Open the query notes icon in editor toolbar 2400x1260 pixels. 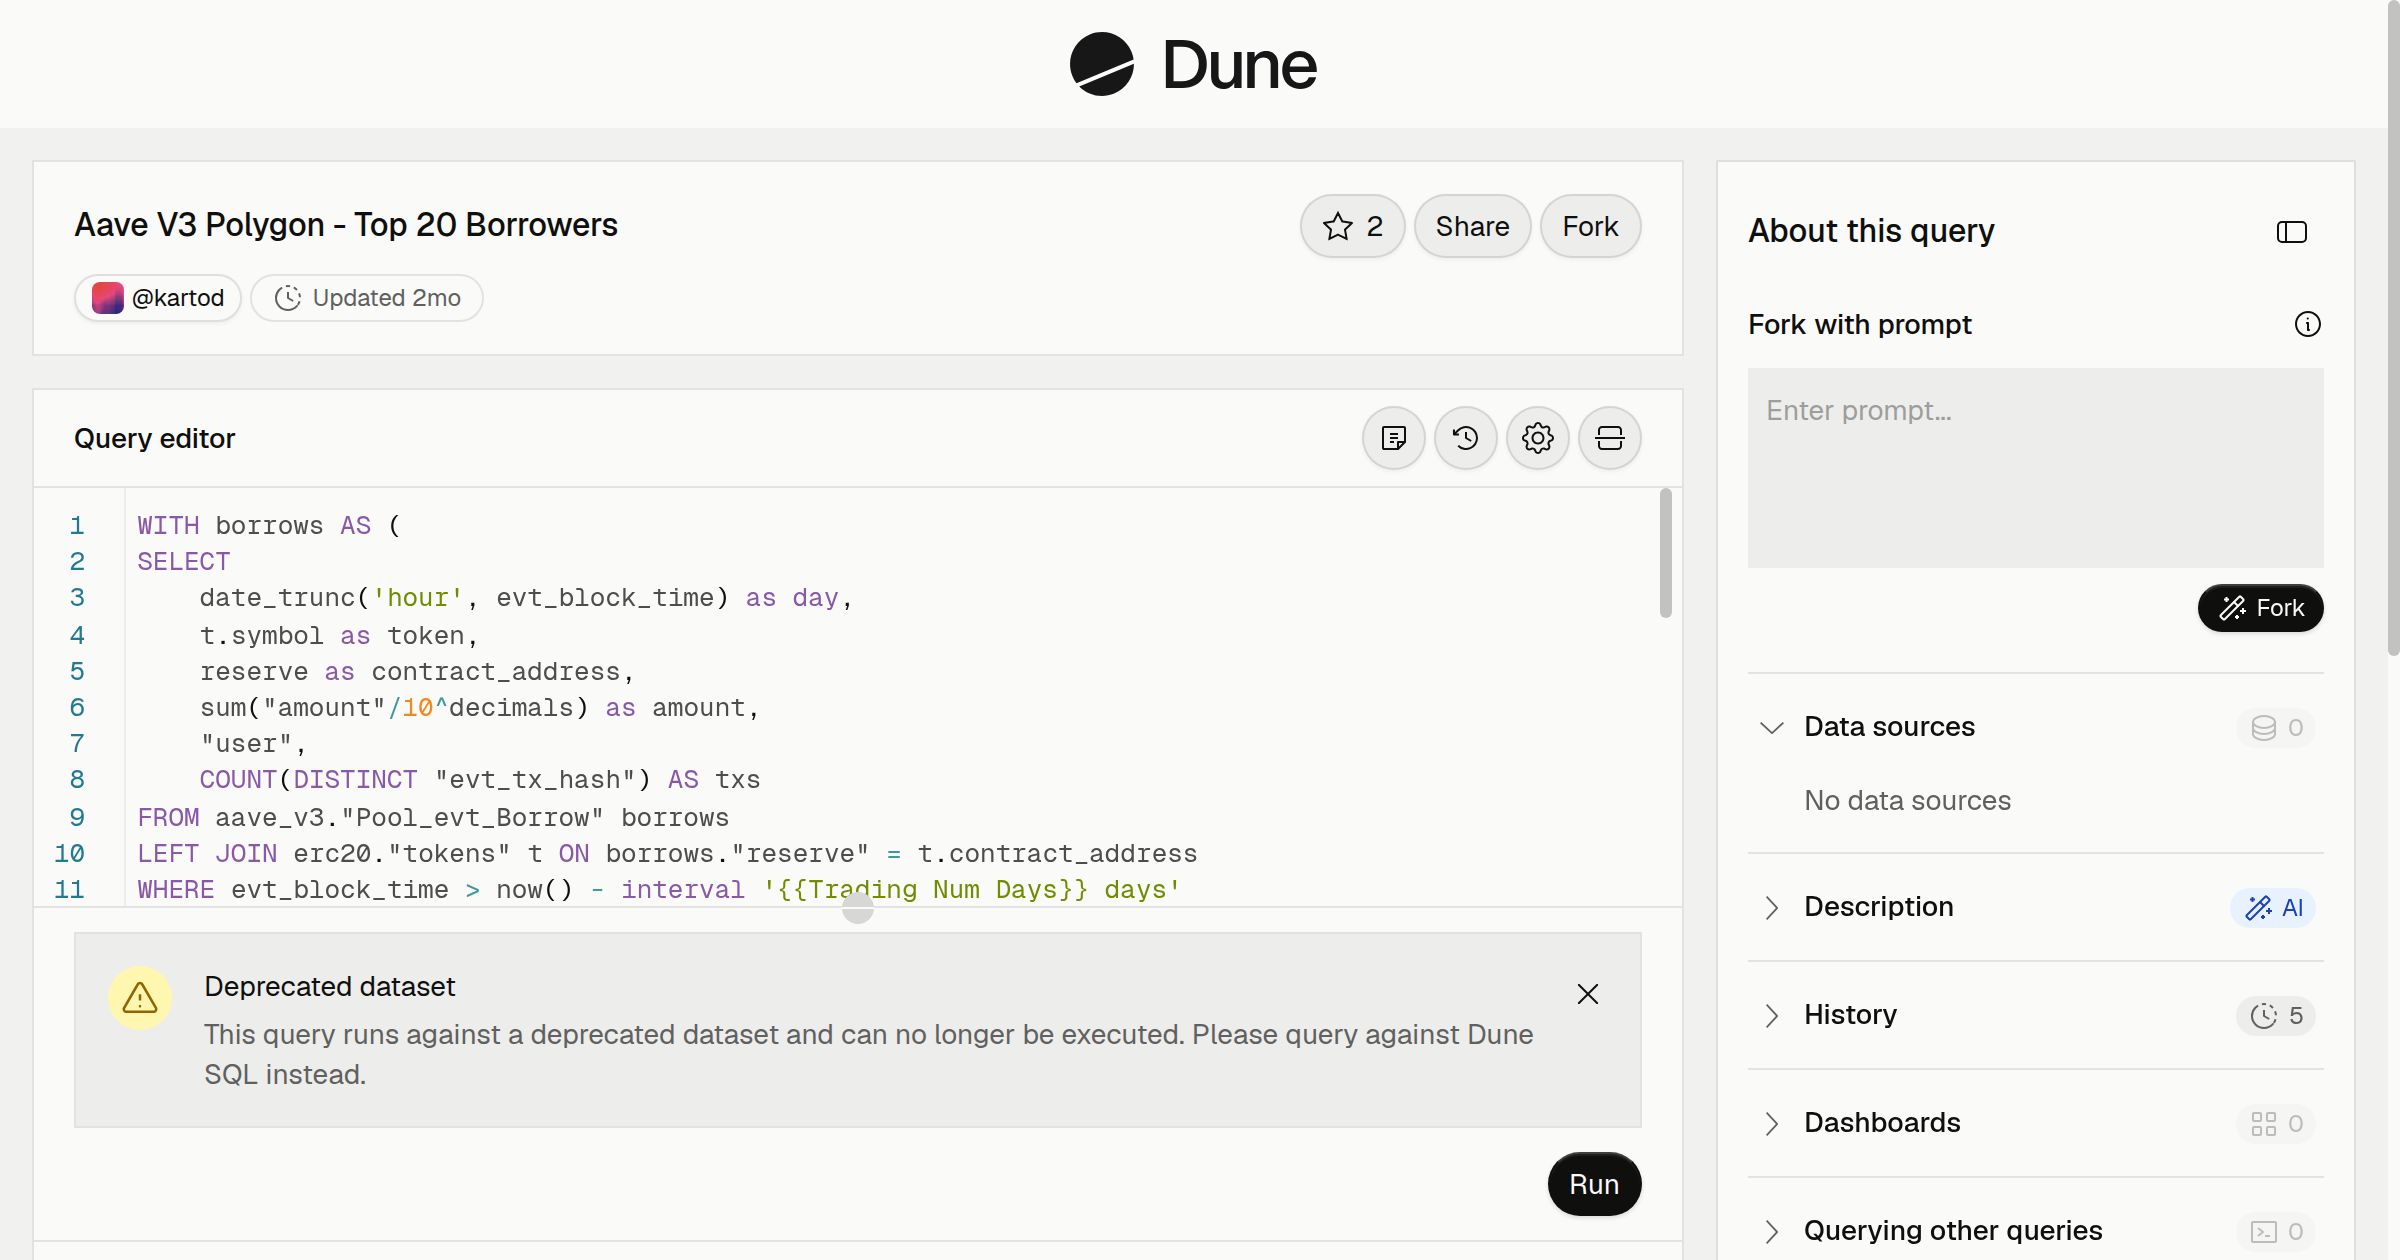1393,438
